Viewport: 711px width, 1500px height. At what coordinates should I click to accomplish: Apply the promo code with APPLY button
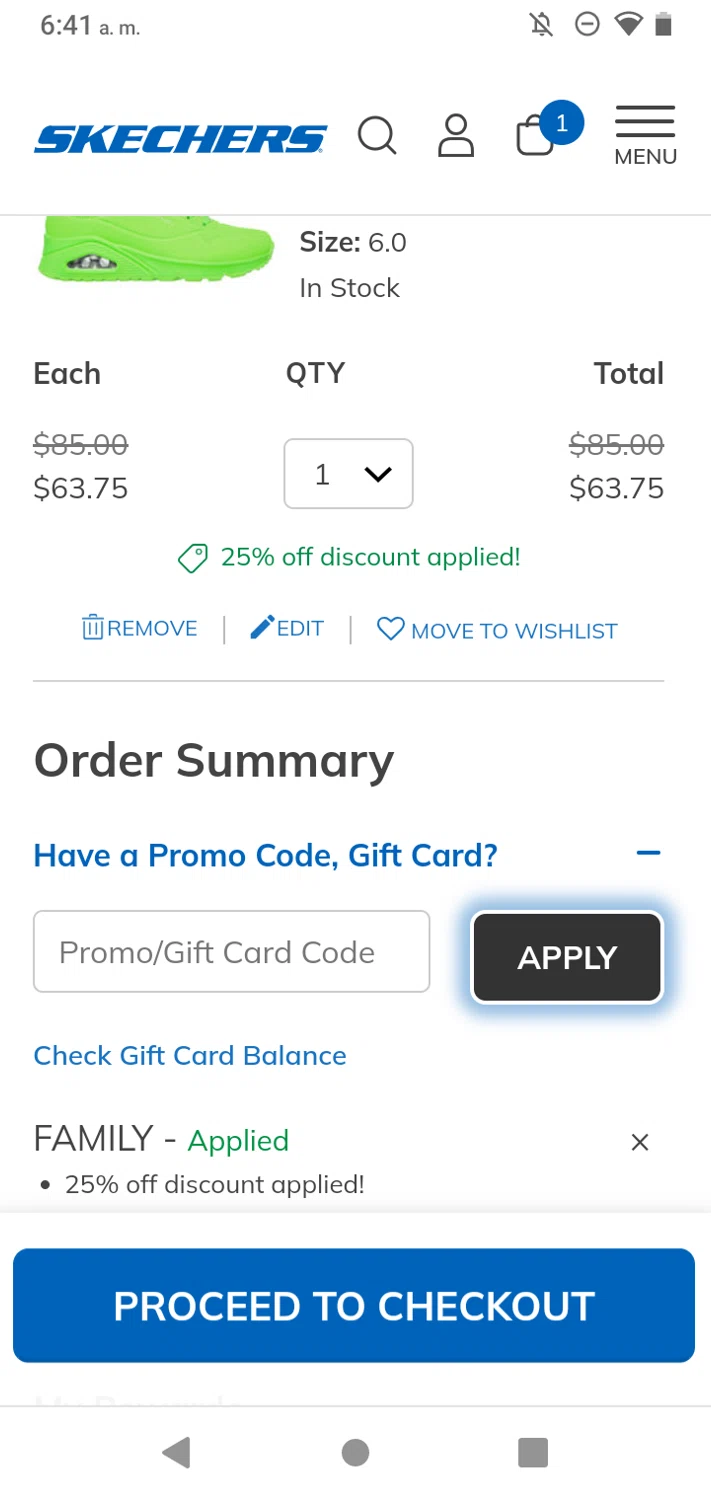pyautogui.click(x=567, y=957)
